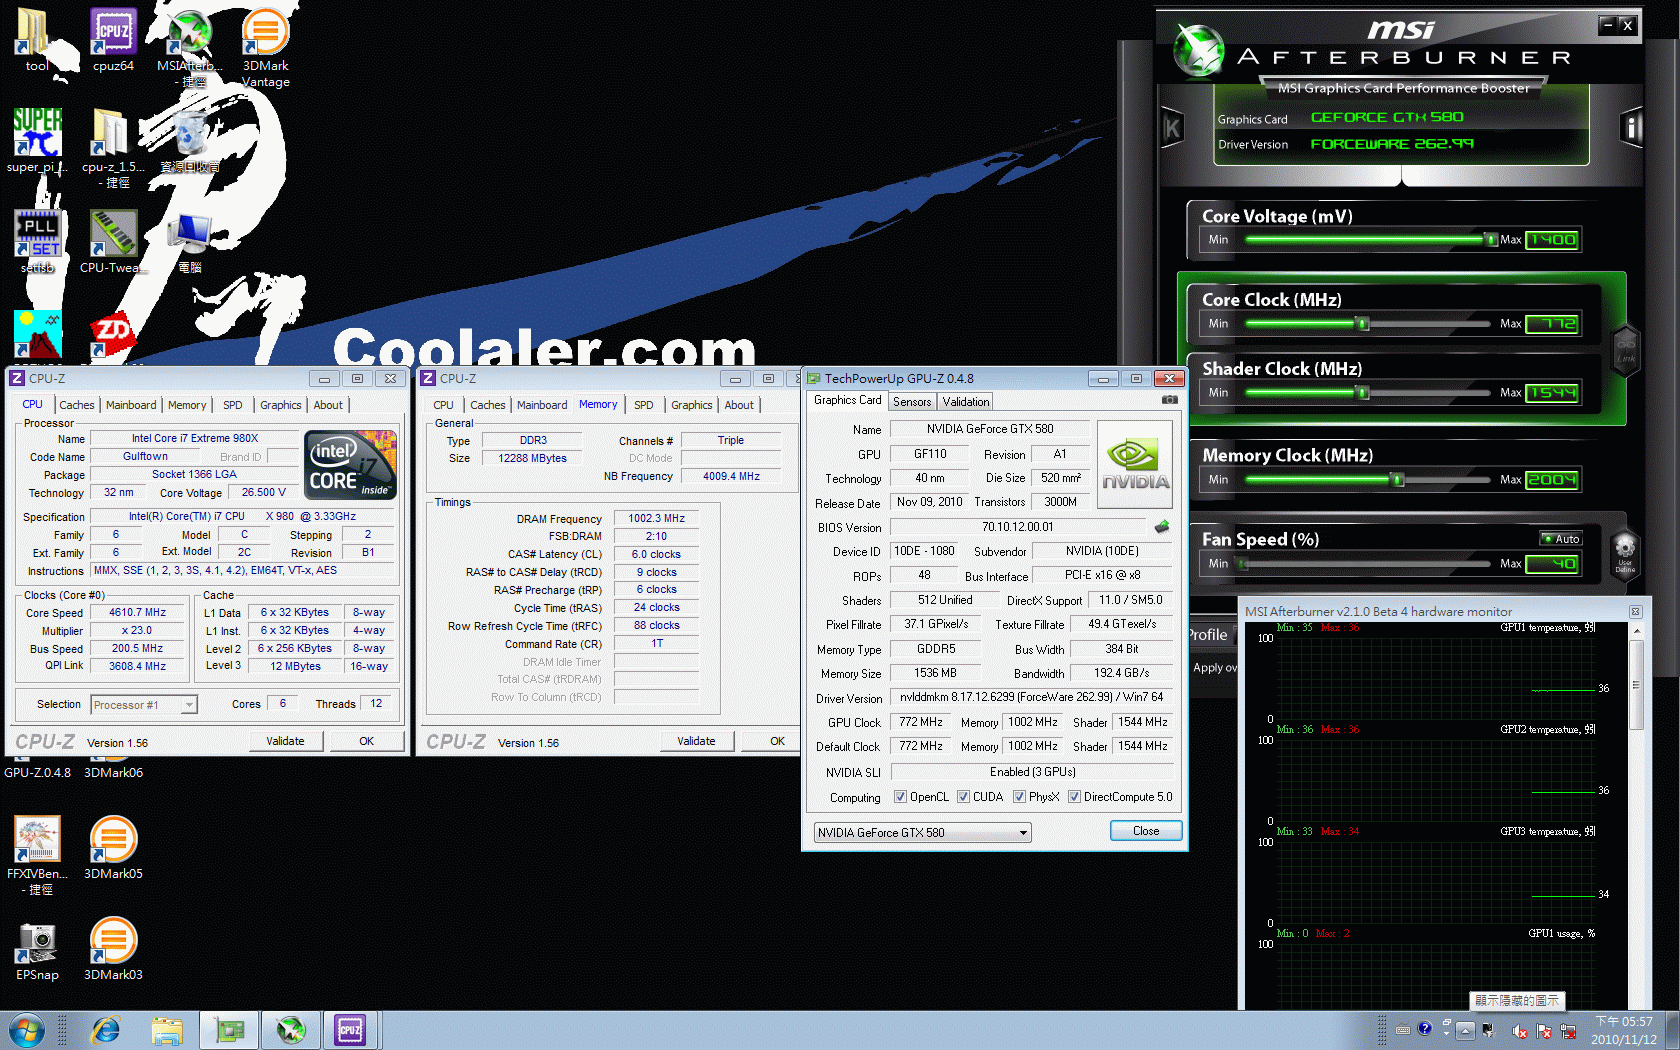Launch the 3DMark05 desktop shortcut
Viewport: 1680px width, 1050px height.
pos(113,848)
